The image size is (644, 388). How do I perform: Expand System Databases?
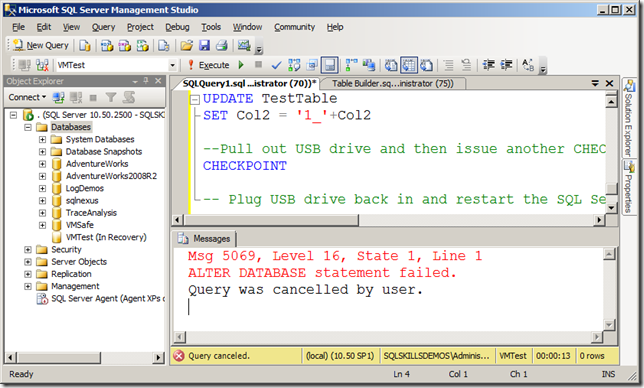[x=42, y=140]
